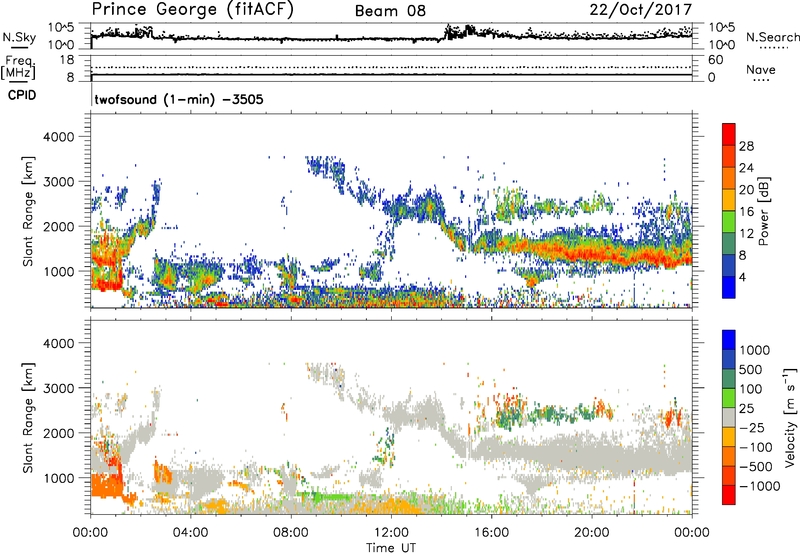Image resolution: width=800 pixels, height=554 pixels.
Task: Click the light green Velocity colorbar segment between 25 and 100
Action: 729,398
